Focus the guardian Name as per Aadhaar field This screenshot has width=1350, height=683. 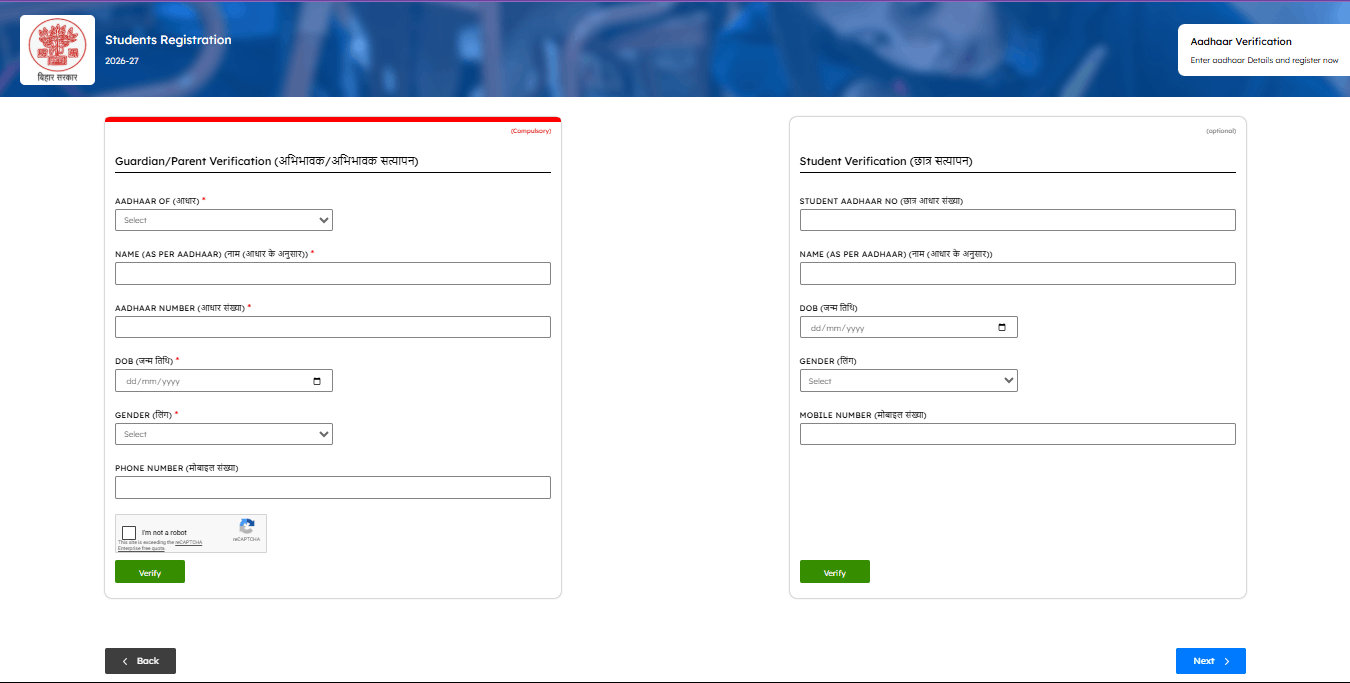coord(332,274)
